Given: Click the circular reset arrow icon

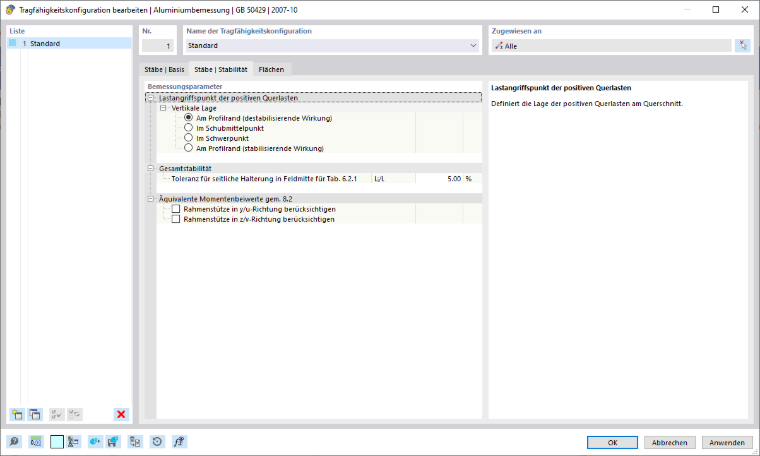Looking at the screenshot, I should click(157, 441).
